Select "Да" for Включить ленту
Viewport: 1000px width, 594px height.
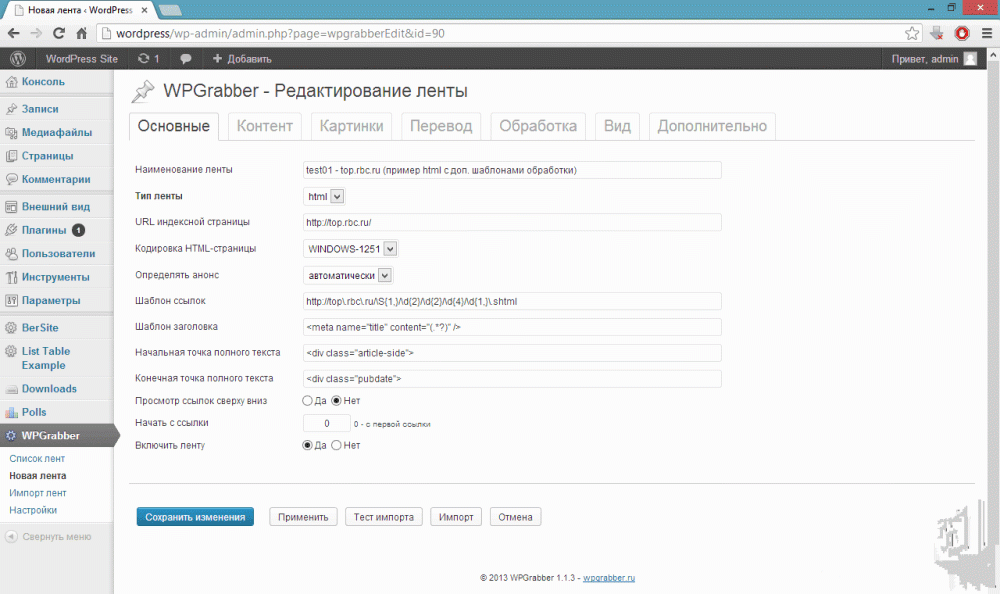[308, 445]
